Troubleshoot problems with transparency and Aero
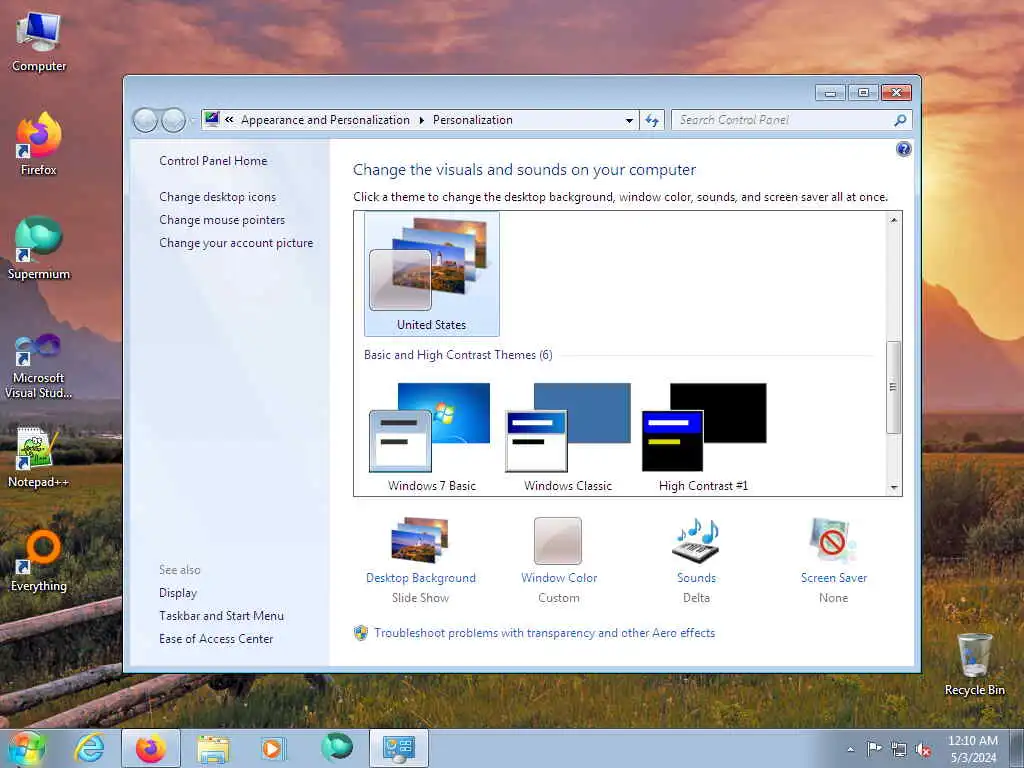 pyautogui.click(x=544, y=633)
